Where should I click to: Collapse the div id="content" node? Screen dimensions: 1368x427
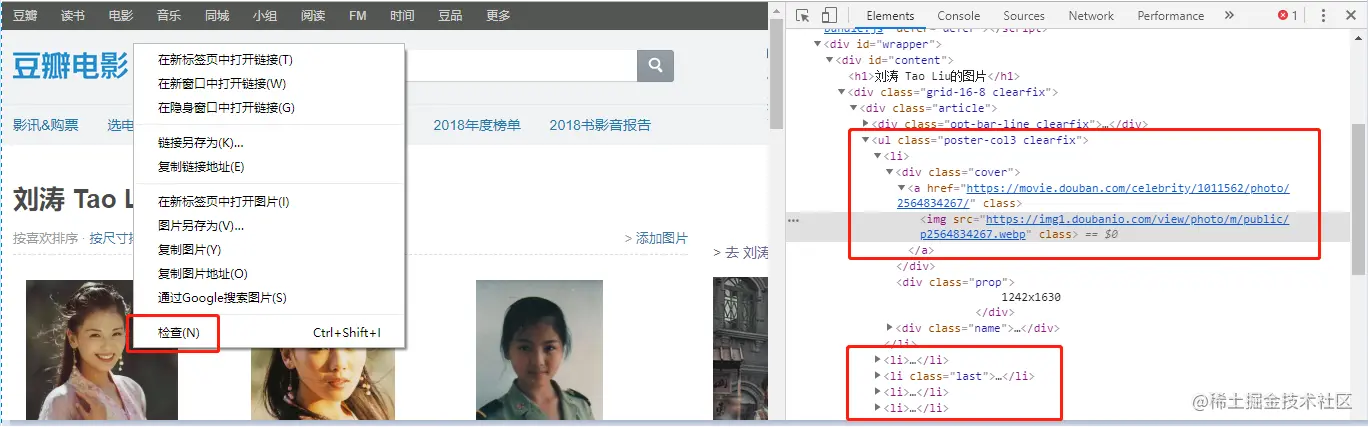point(829,60)
